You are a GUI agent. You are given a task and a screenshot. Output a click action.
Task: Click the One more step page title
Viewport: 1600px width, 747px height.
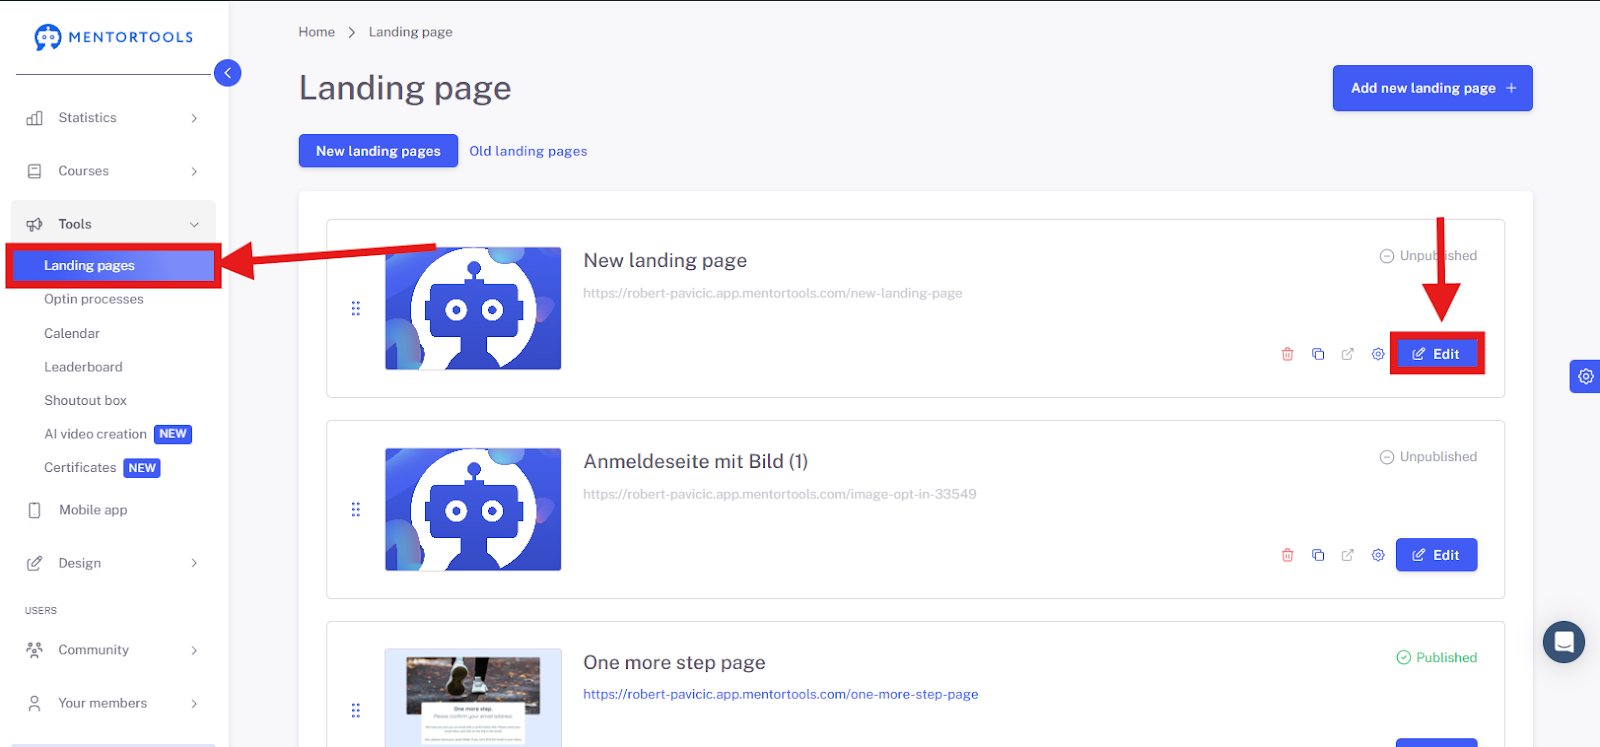(x=674, y=662)
